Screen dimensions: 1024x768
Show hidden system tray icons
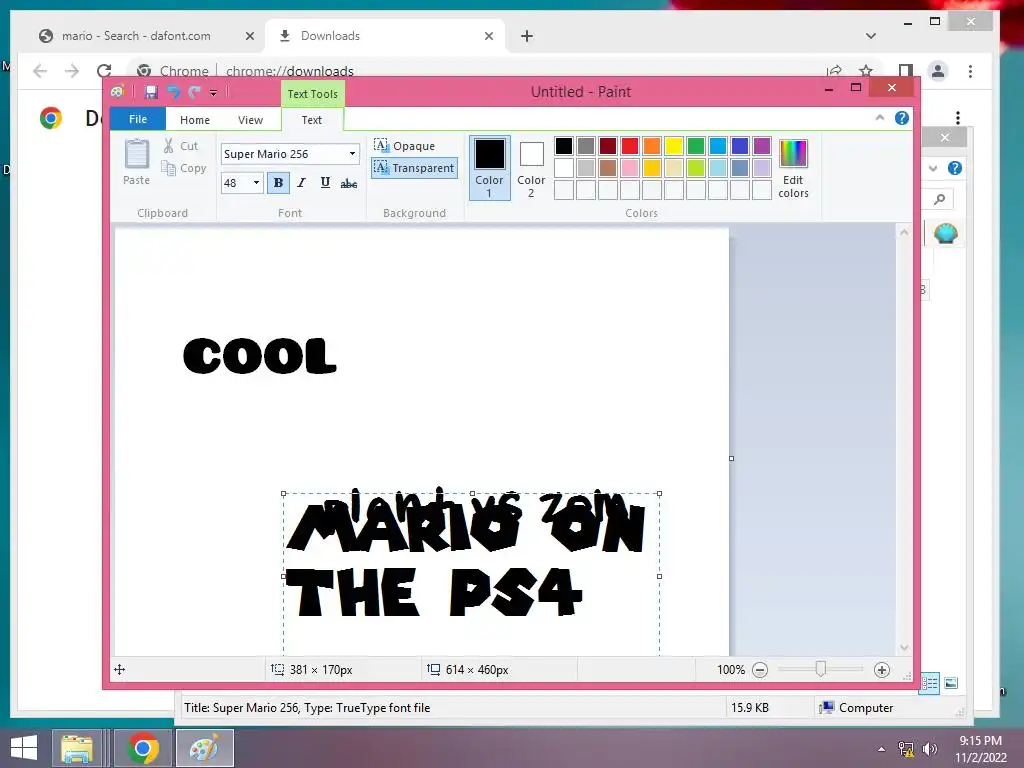(x=882, y=749)
